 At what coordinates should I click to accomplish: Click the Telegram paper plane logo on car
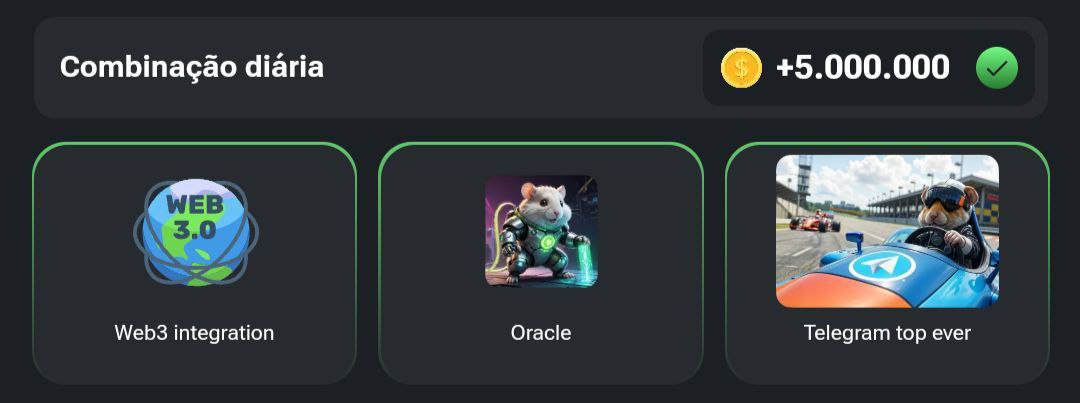click(882, 267)
